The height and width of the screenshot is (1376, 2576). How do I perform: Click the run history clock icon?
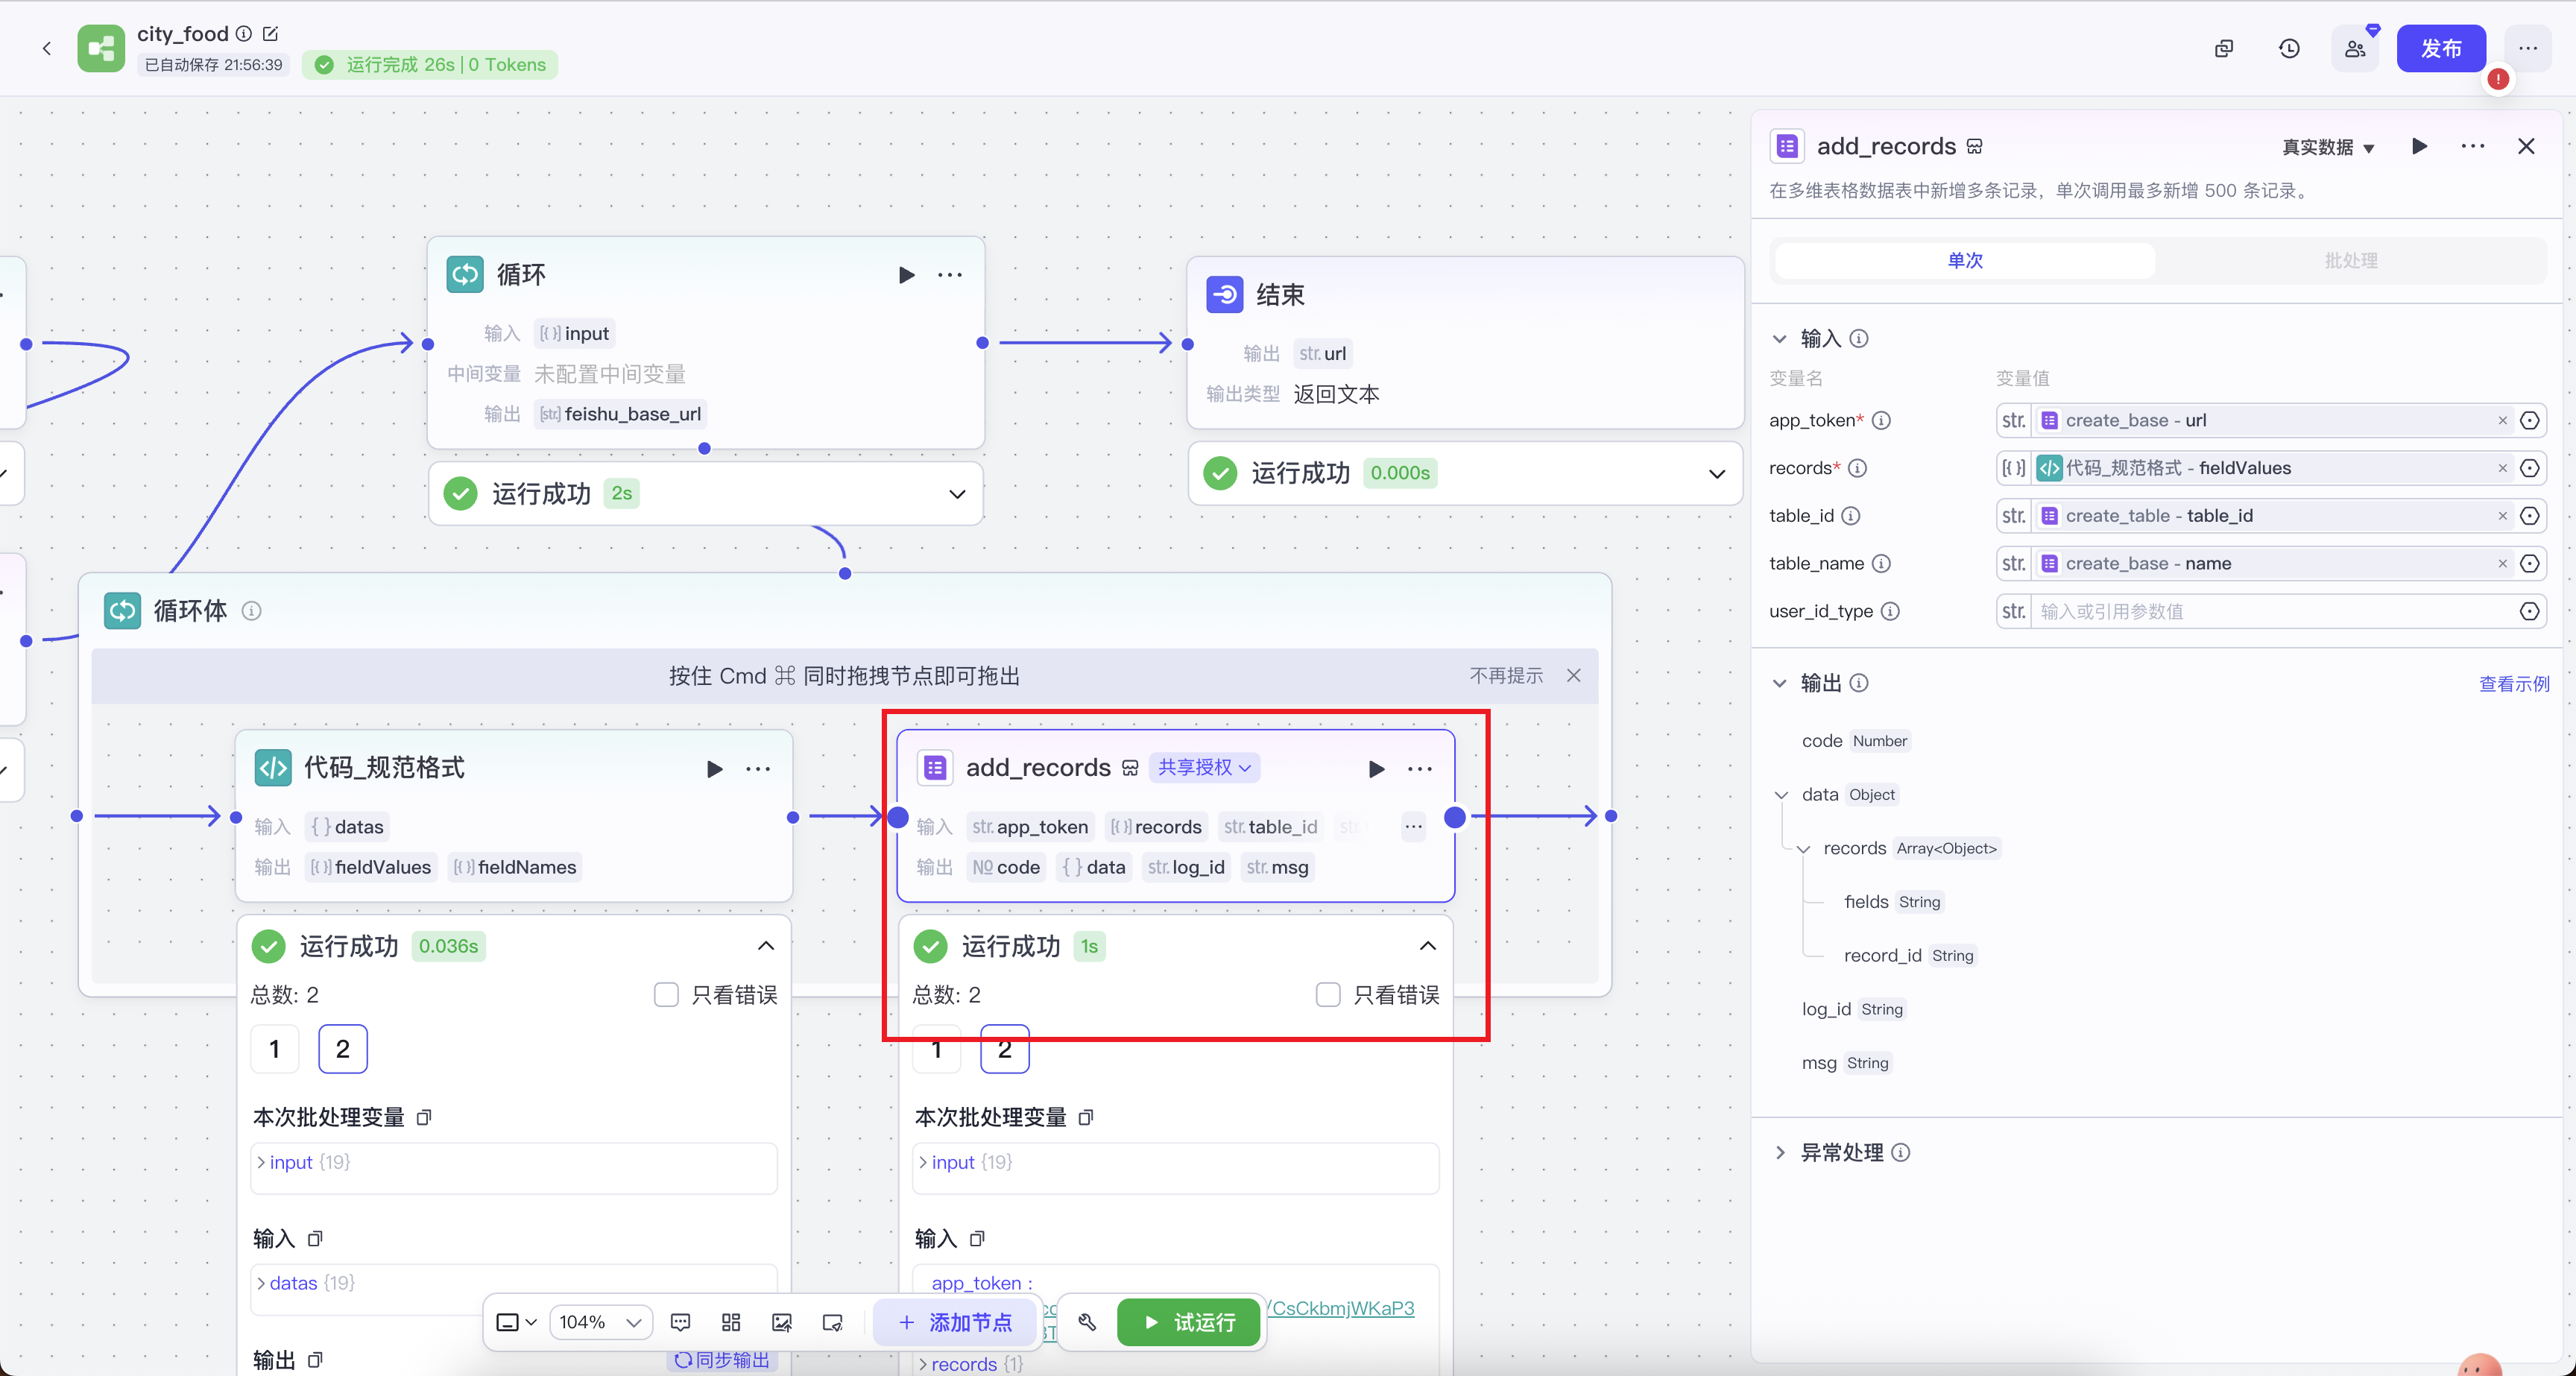pos(2289,49)
